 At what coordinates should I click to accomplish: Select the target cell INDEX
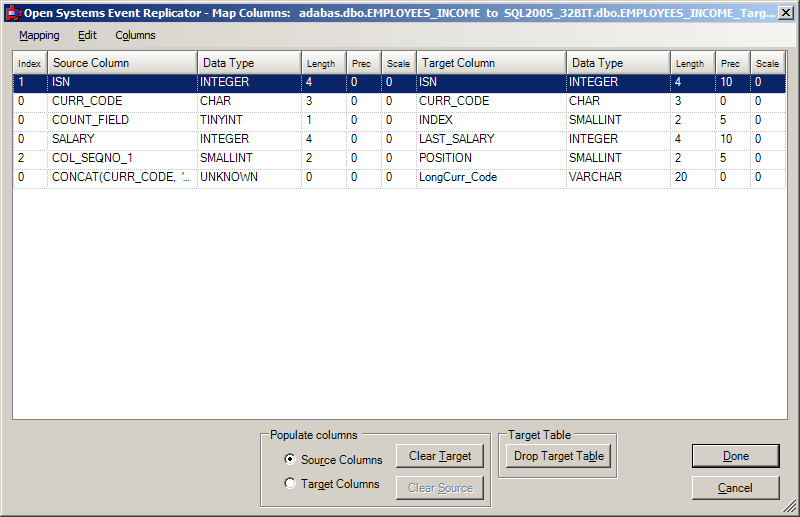491,120
